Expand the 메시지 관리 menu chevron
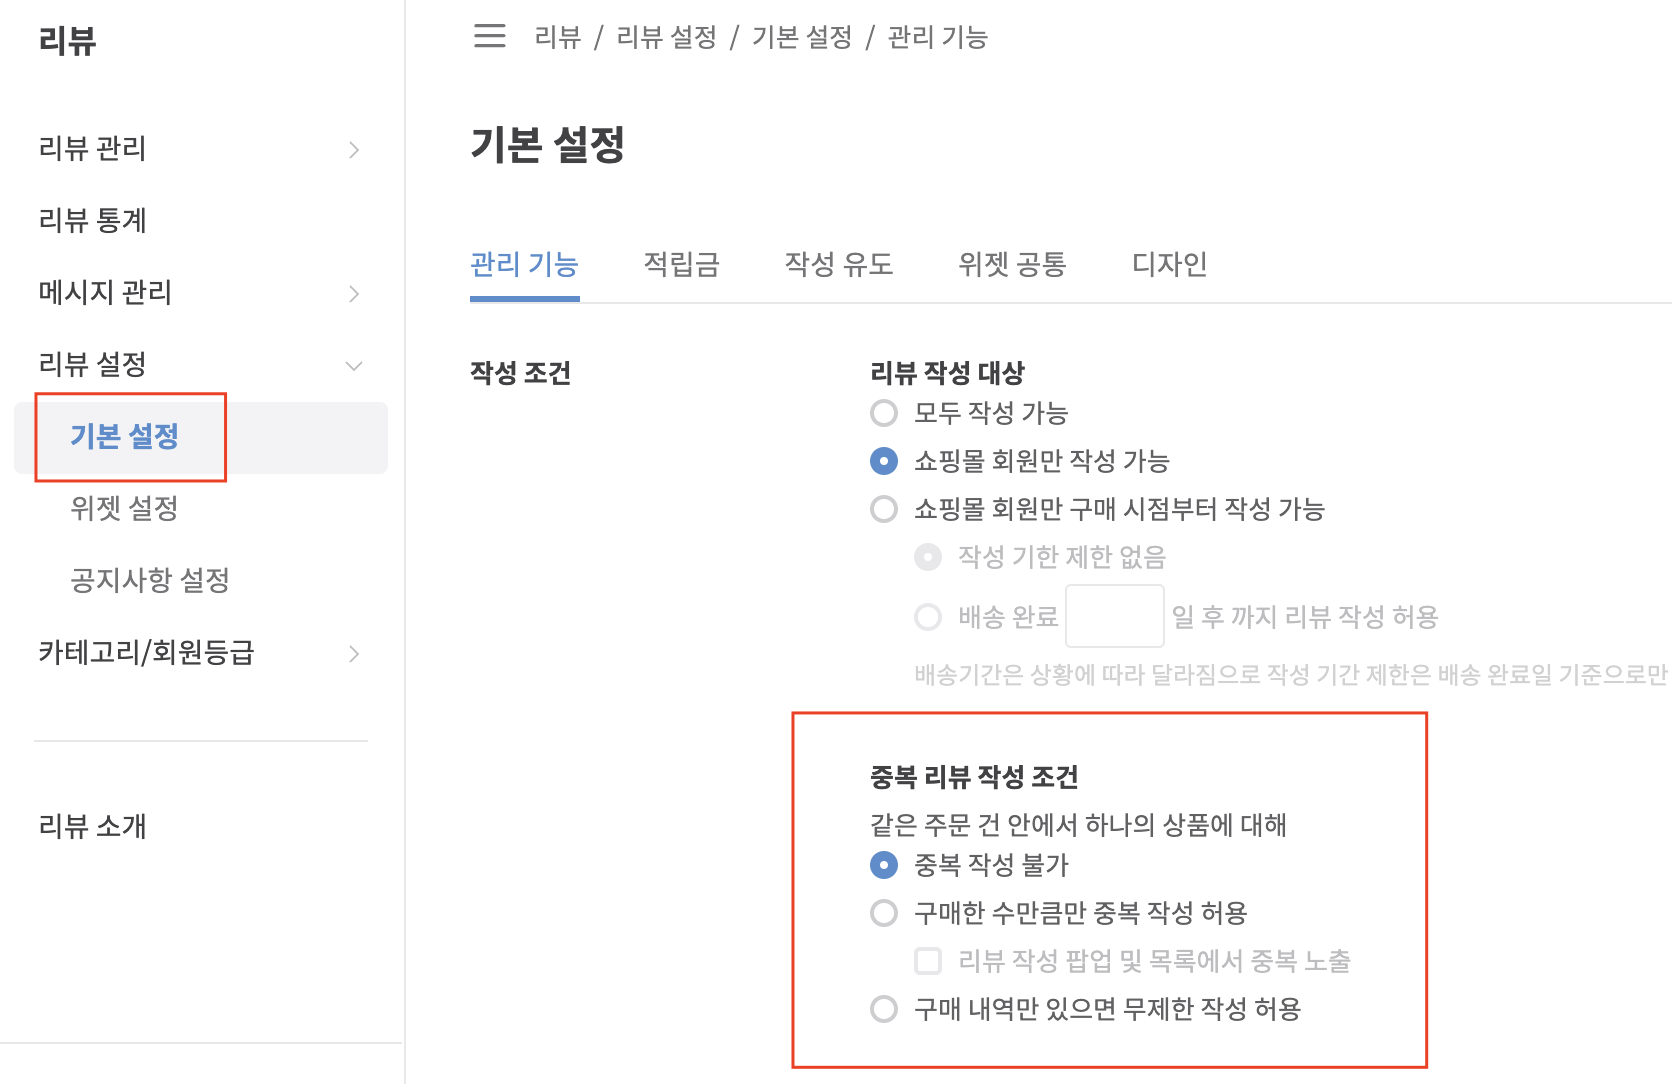 tap(354, 294)
